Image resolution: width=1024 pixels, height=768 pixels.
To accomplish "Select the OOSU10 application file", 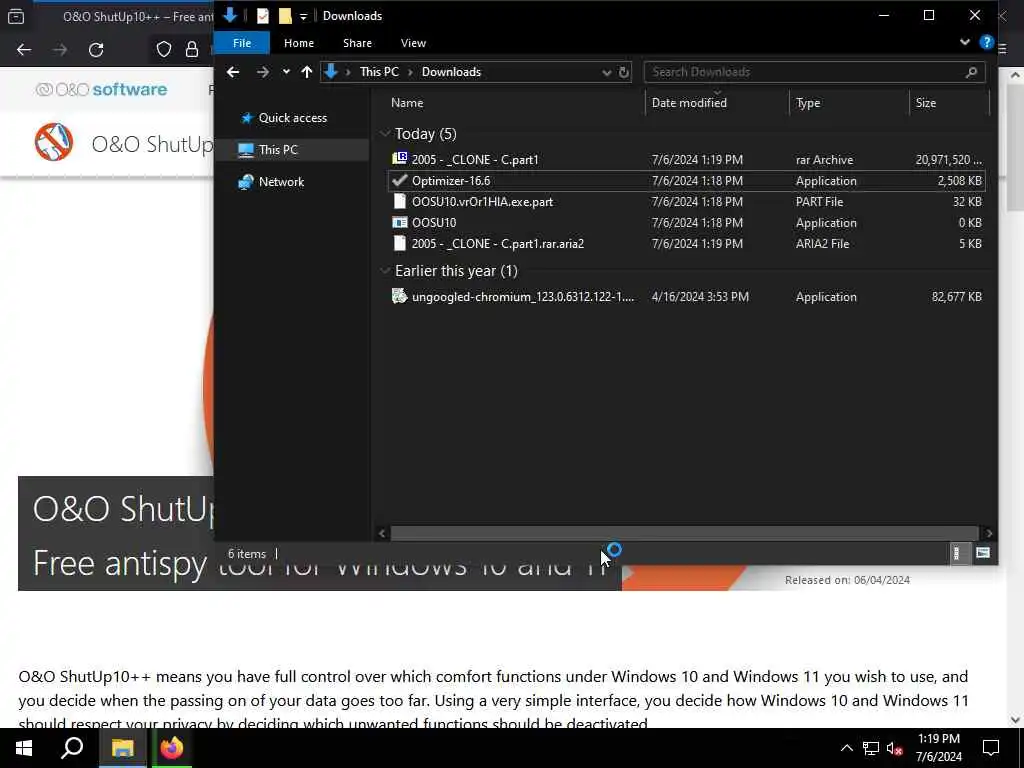I will pyautogui.click(x=686, y=223).
